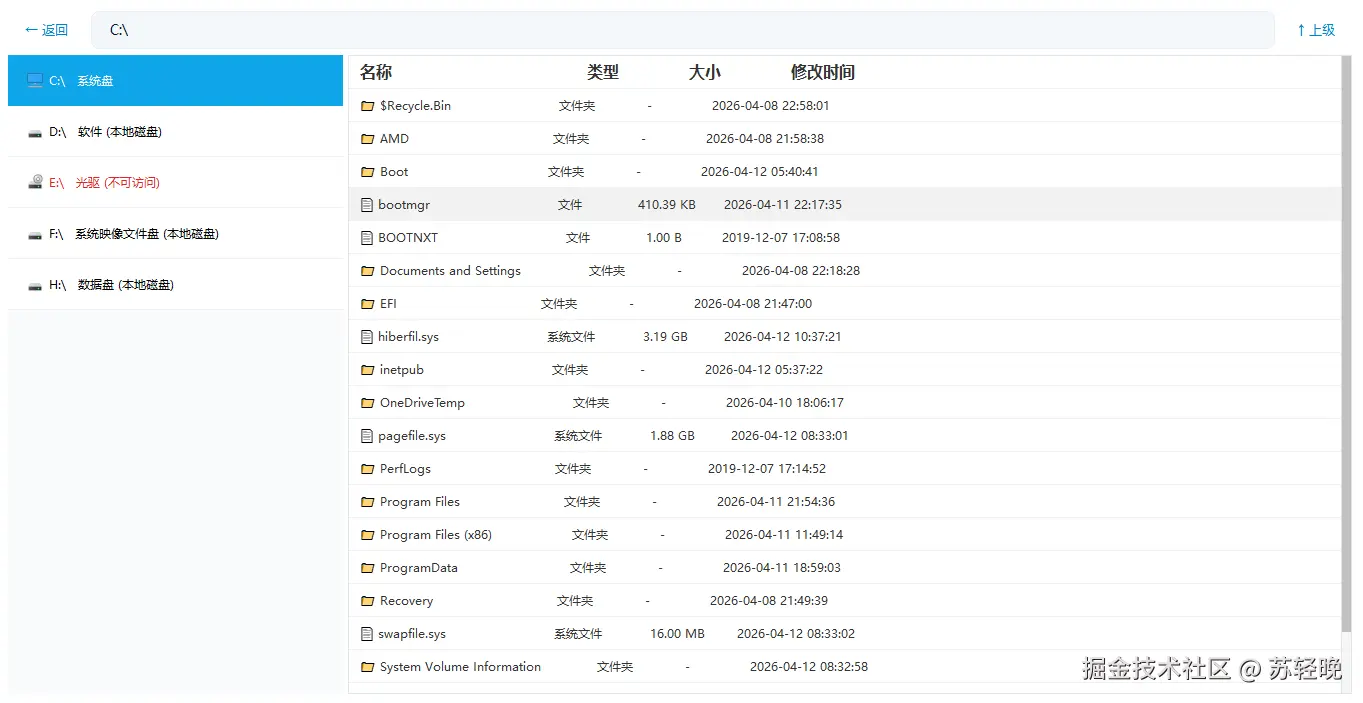The width and height of the screenshot is (1363, 703).
Task: Click the 返回 back button
Action: pos(45,29)
